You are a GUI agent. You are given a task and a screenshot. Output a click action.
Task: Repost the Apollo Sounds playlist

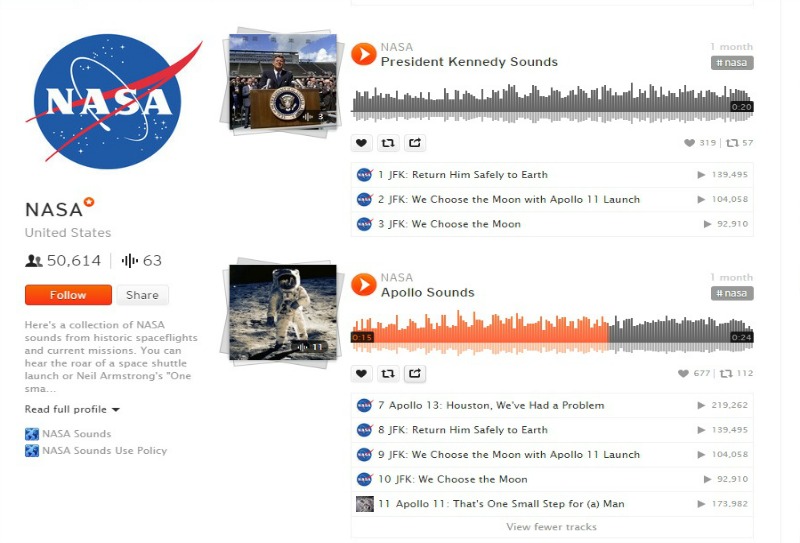pos(388,374)
